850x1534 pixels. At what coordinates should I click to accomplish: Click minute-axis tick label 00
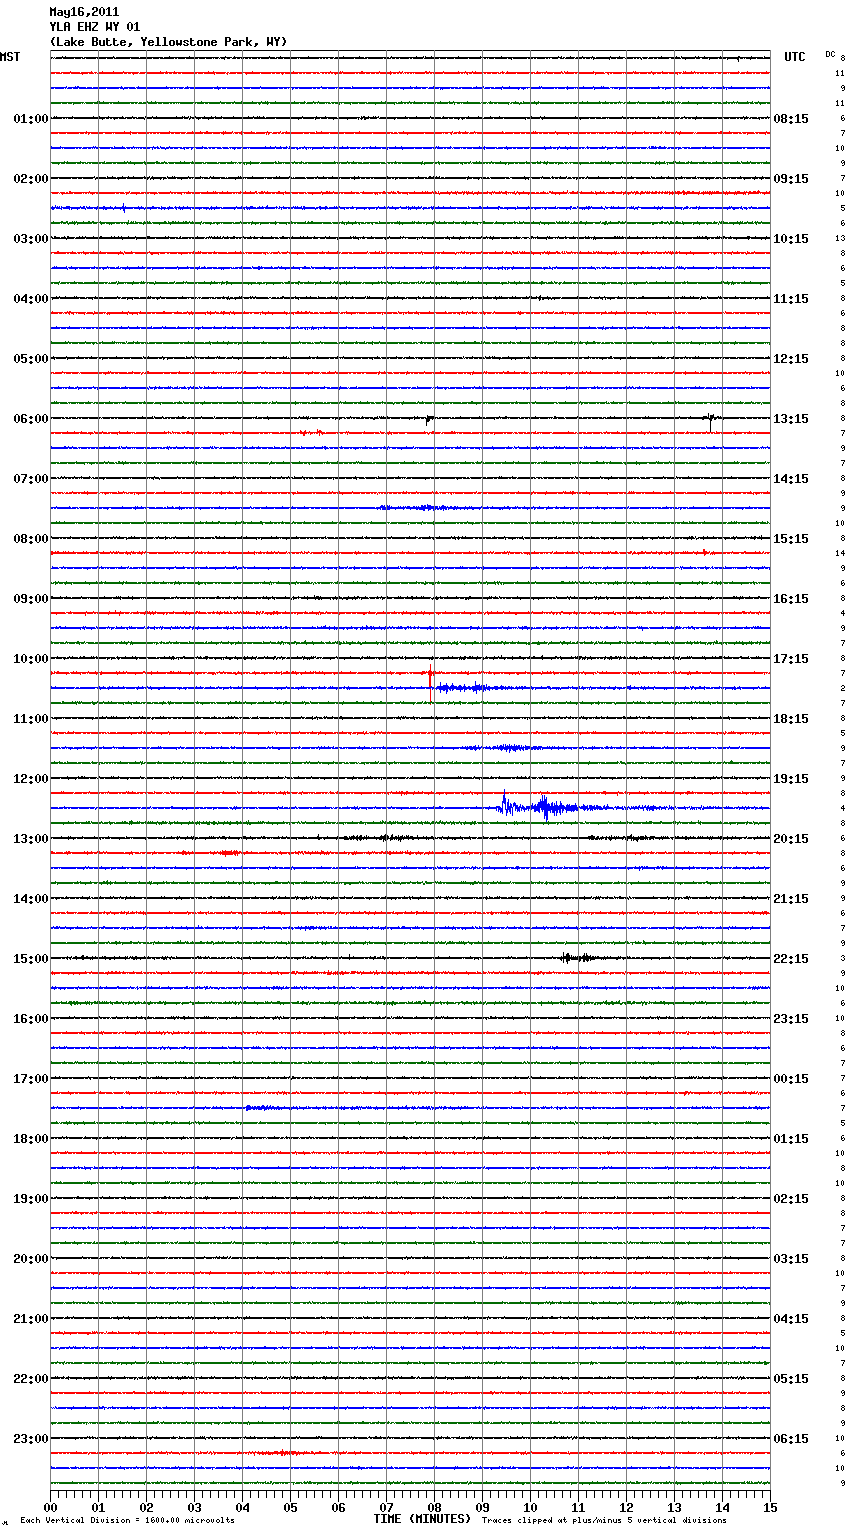[x=50, y=1507]
